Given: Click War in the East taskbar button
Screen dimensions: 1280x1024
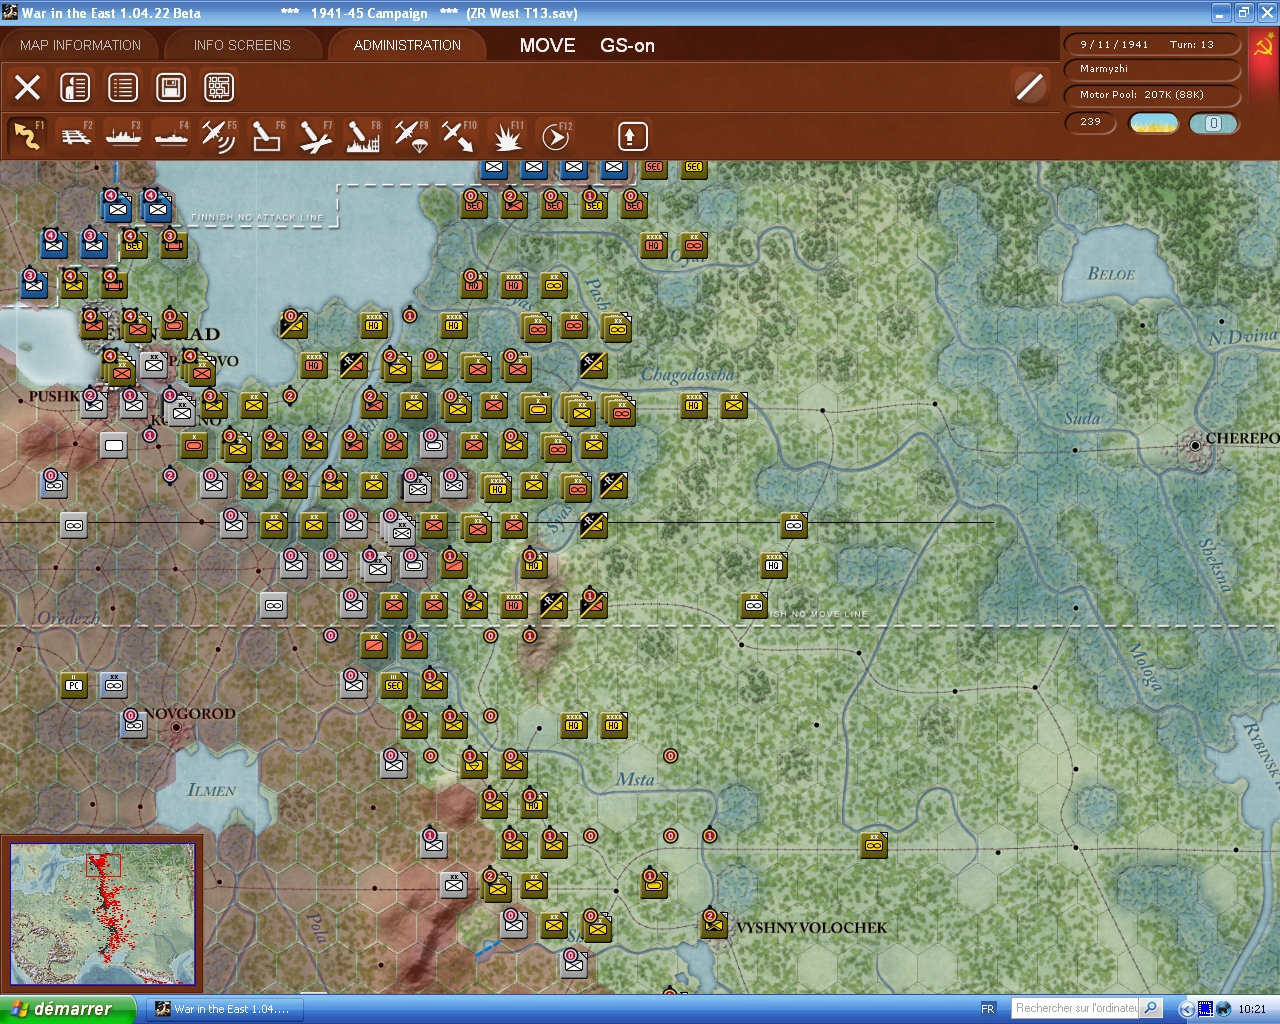Looking at the screenshot, I should tap(227, 1009).
